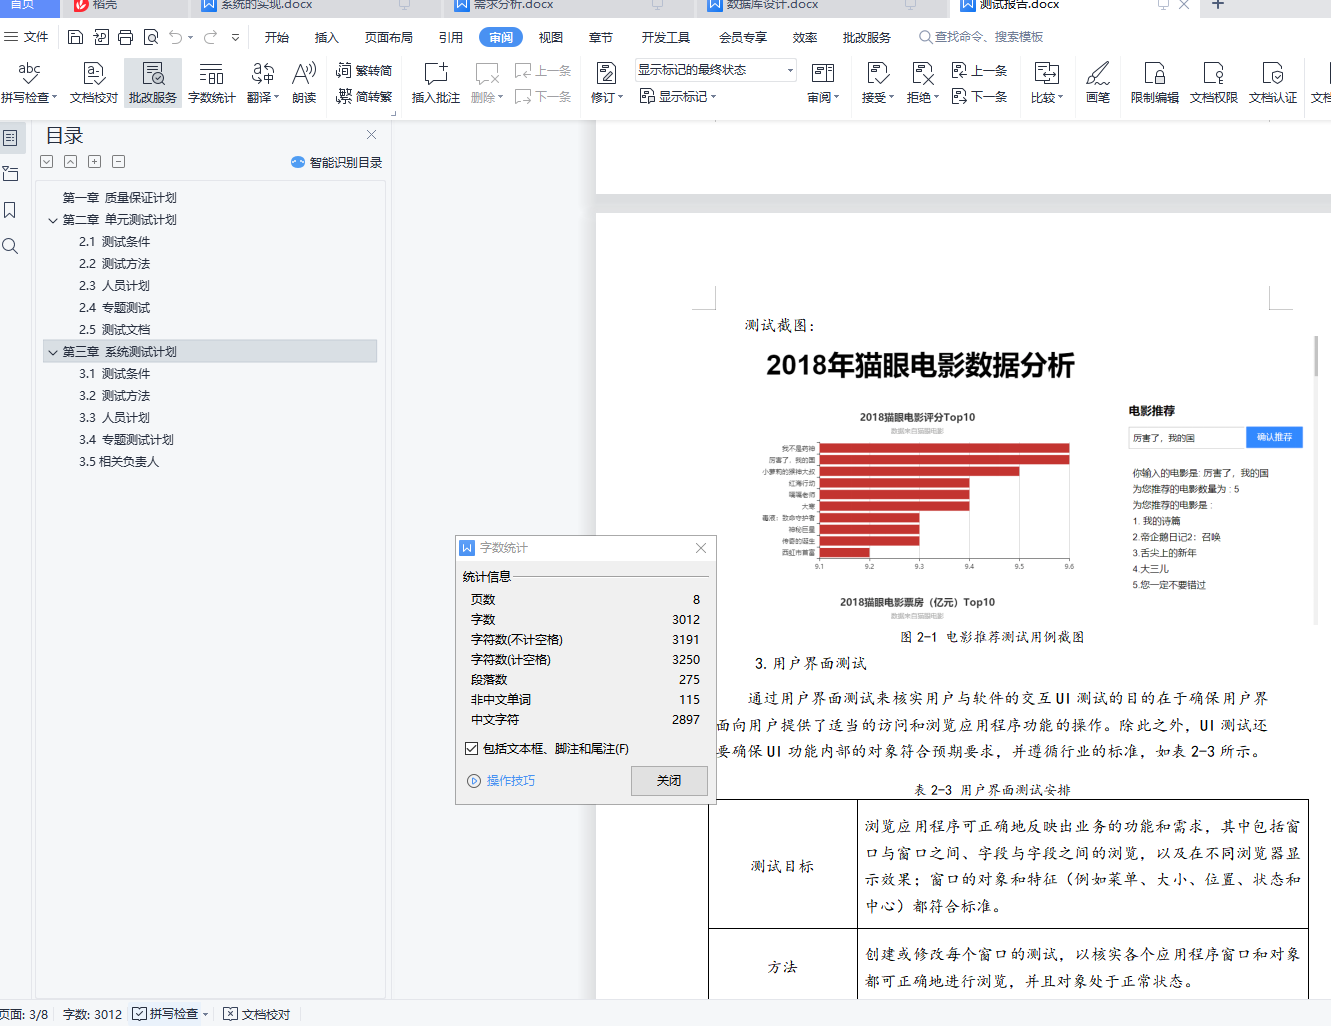Save the document with the save icon
This screenshot has height=1026, width=1331.
point(76,37)
